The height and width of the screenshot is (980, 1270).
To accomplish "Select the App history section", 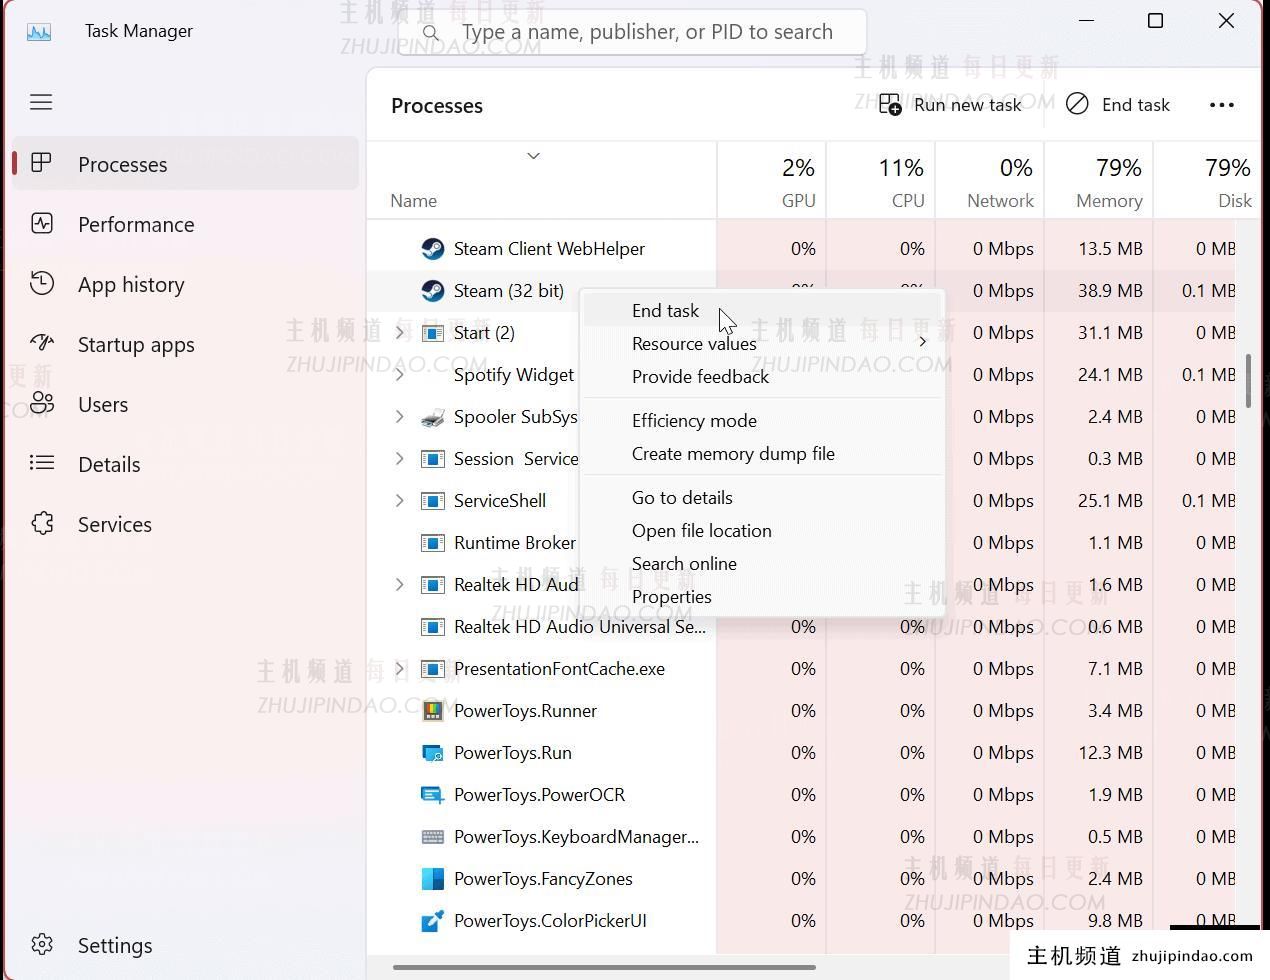I will click(x=131, y=284).
